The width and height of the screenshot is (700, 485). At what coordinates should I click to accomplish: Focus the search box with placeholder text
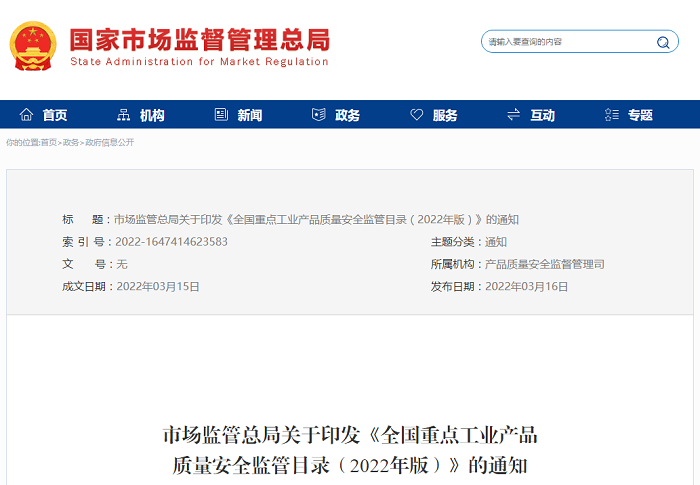tap(565, 42)
